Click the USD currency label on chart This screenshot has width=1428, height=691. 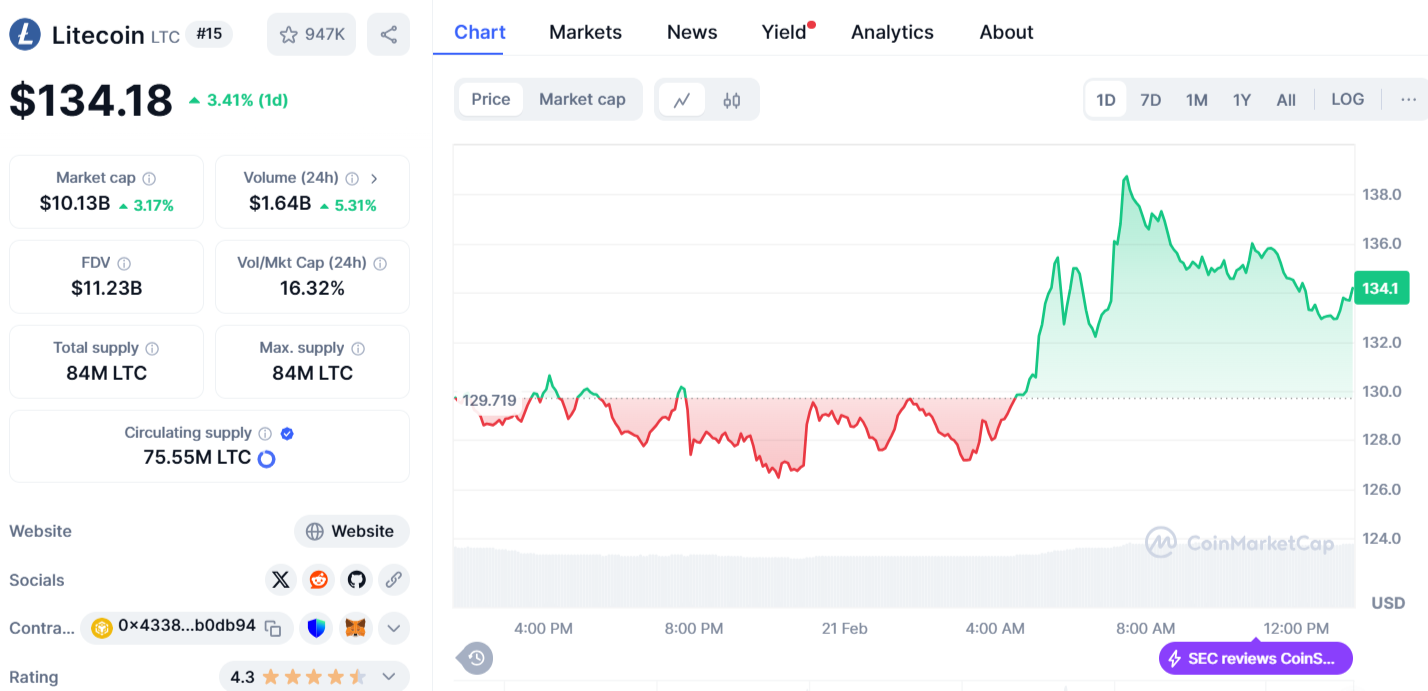pyautogui.click(x=1388, y=603)
